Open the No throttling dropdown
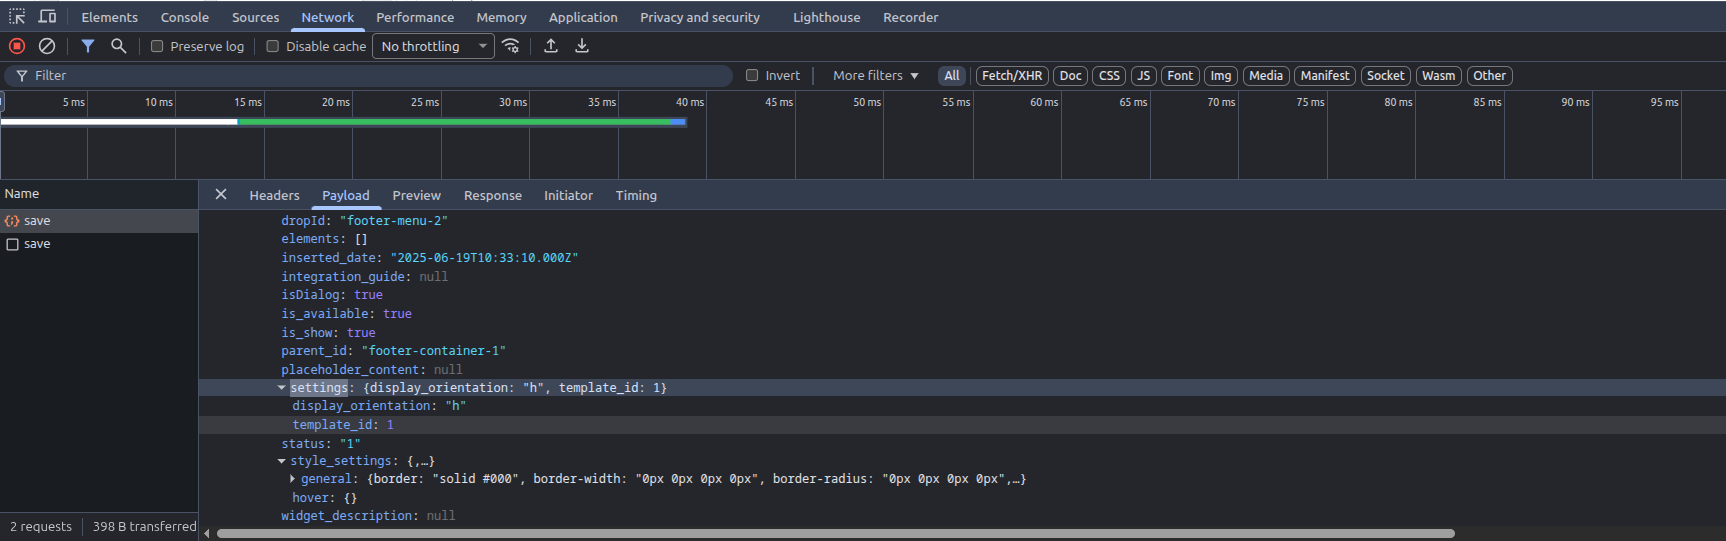 pos(433,46)
